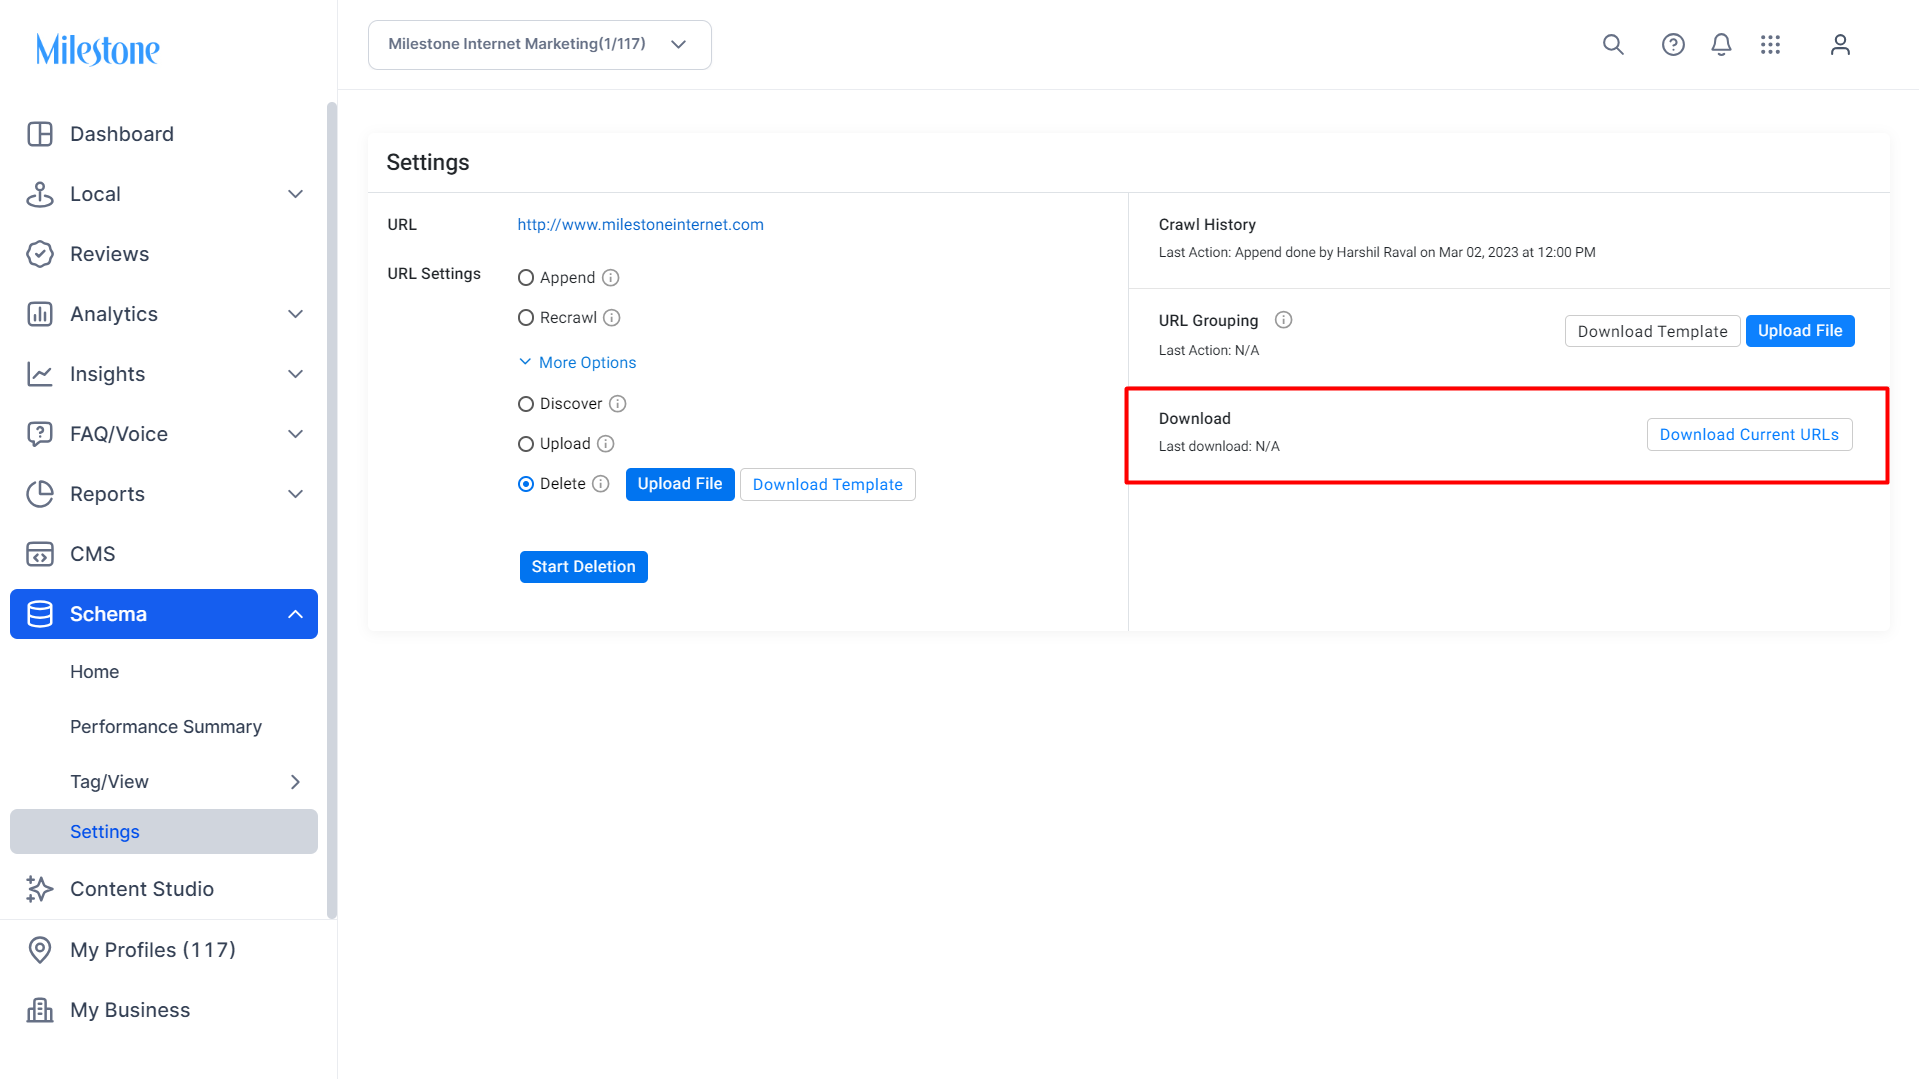The height and width of the screenshot is (1079, 1919).
Task: Open Schema Settings menu item
Action: pos(164,832)
